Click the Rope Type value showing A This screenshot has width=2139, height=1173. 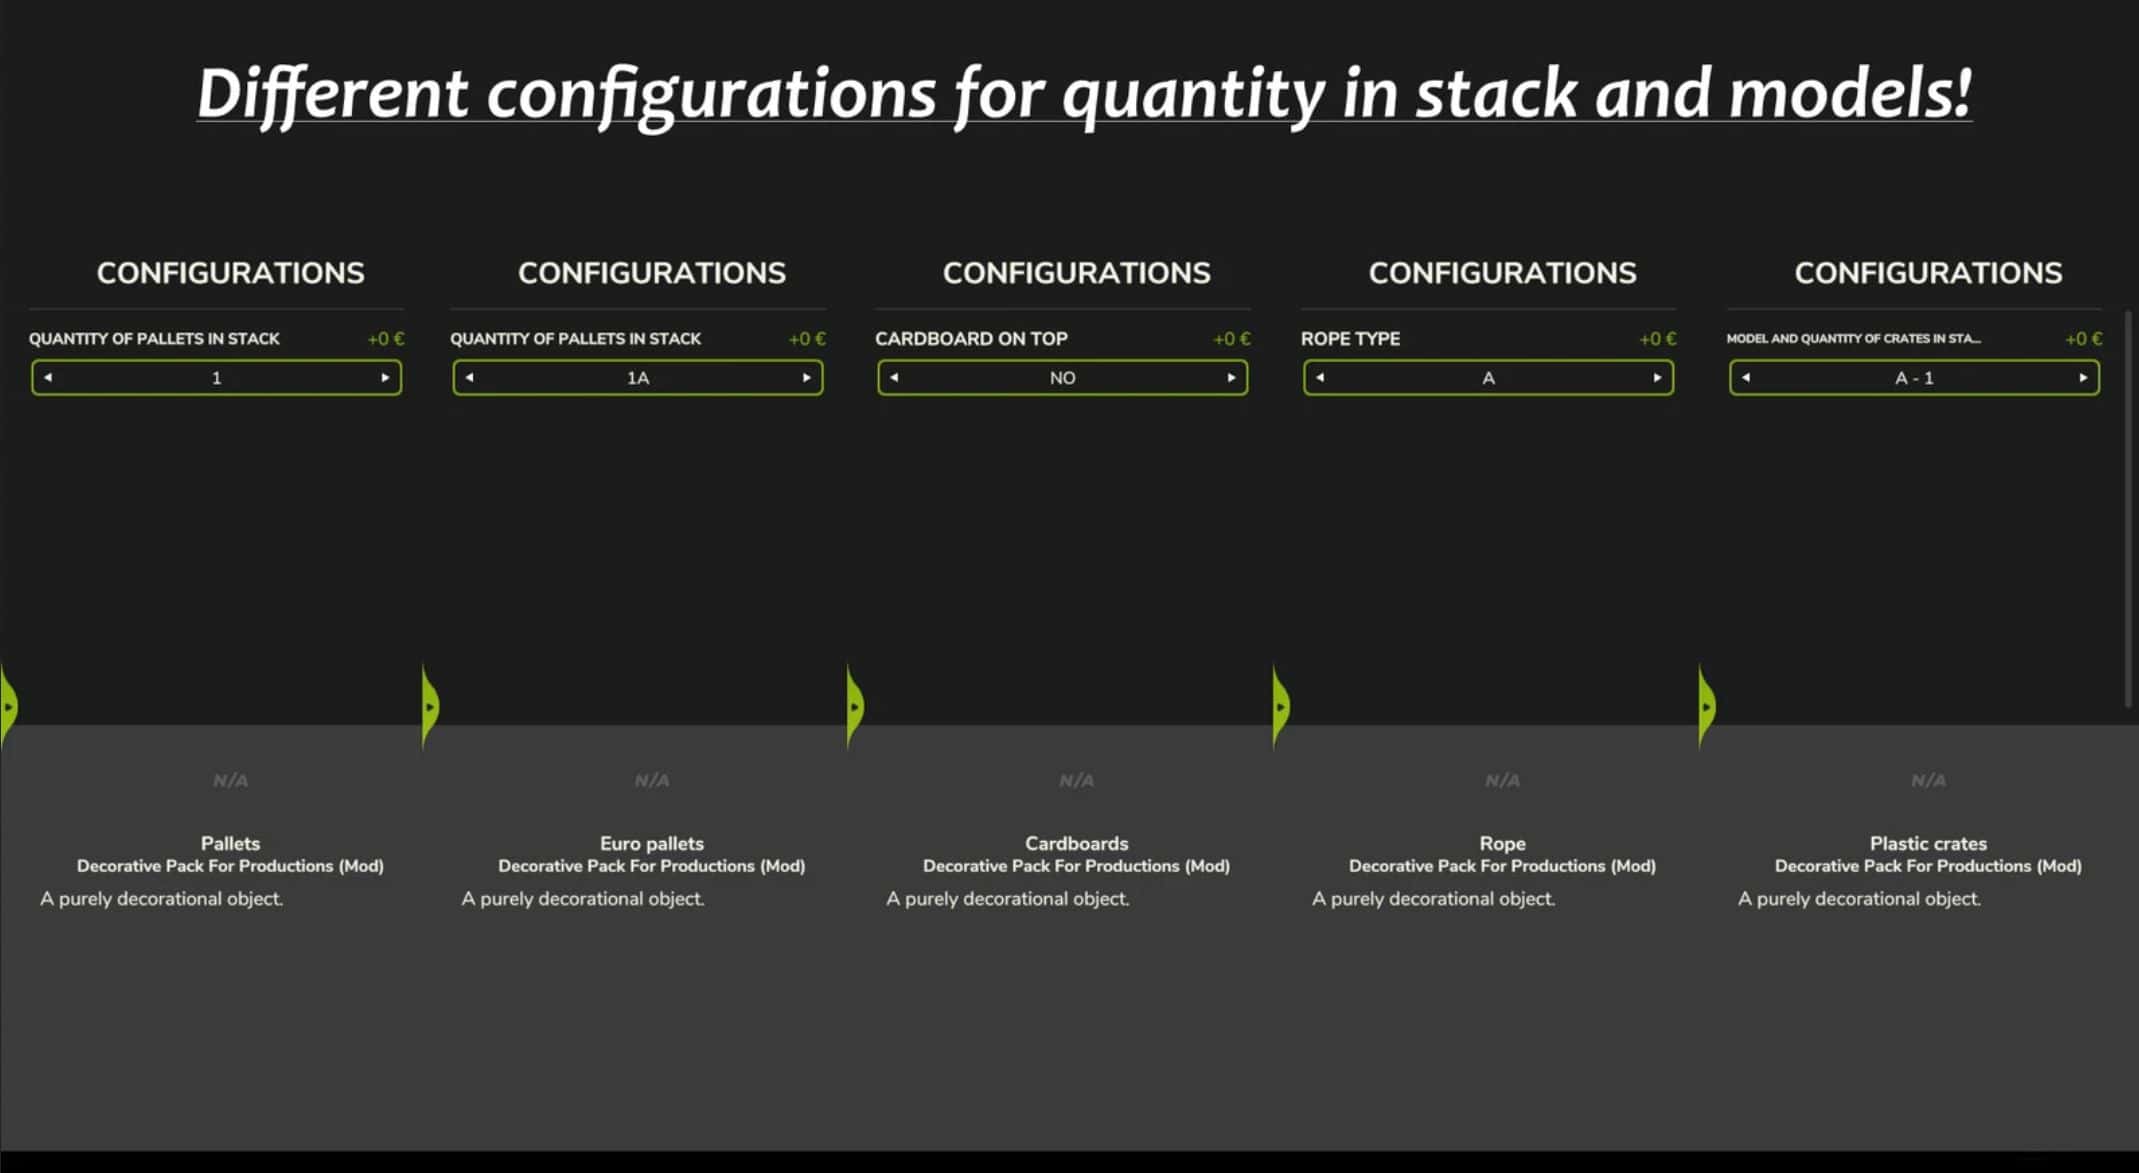tap(1488, 378)
